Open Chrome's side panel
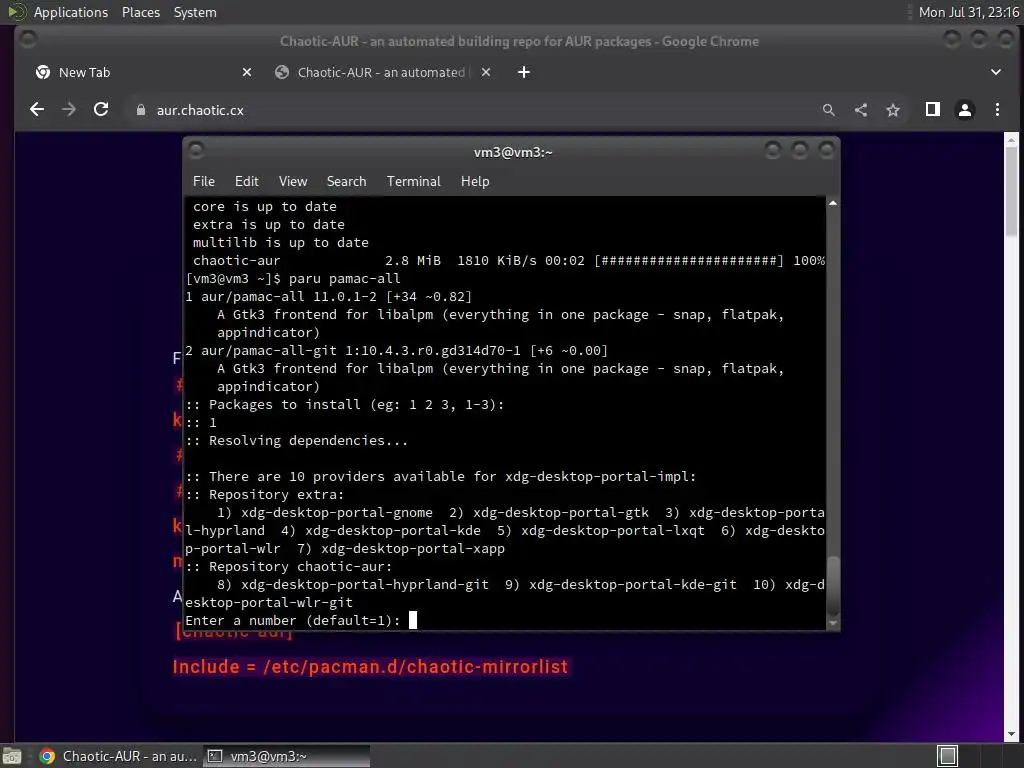Image resolution: width=1024 pixels, height=768 pixels. click(x=933, y=110)
